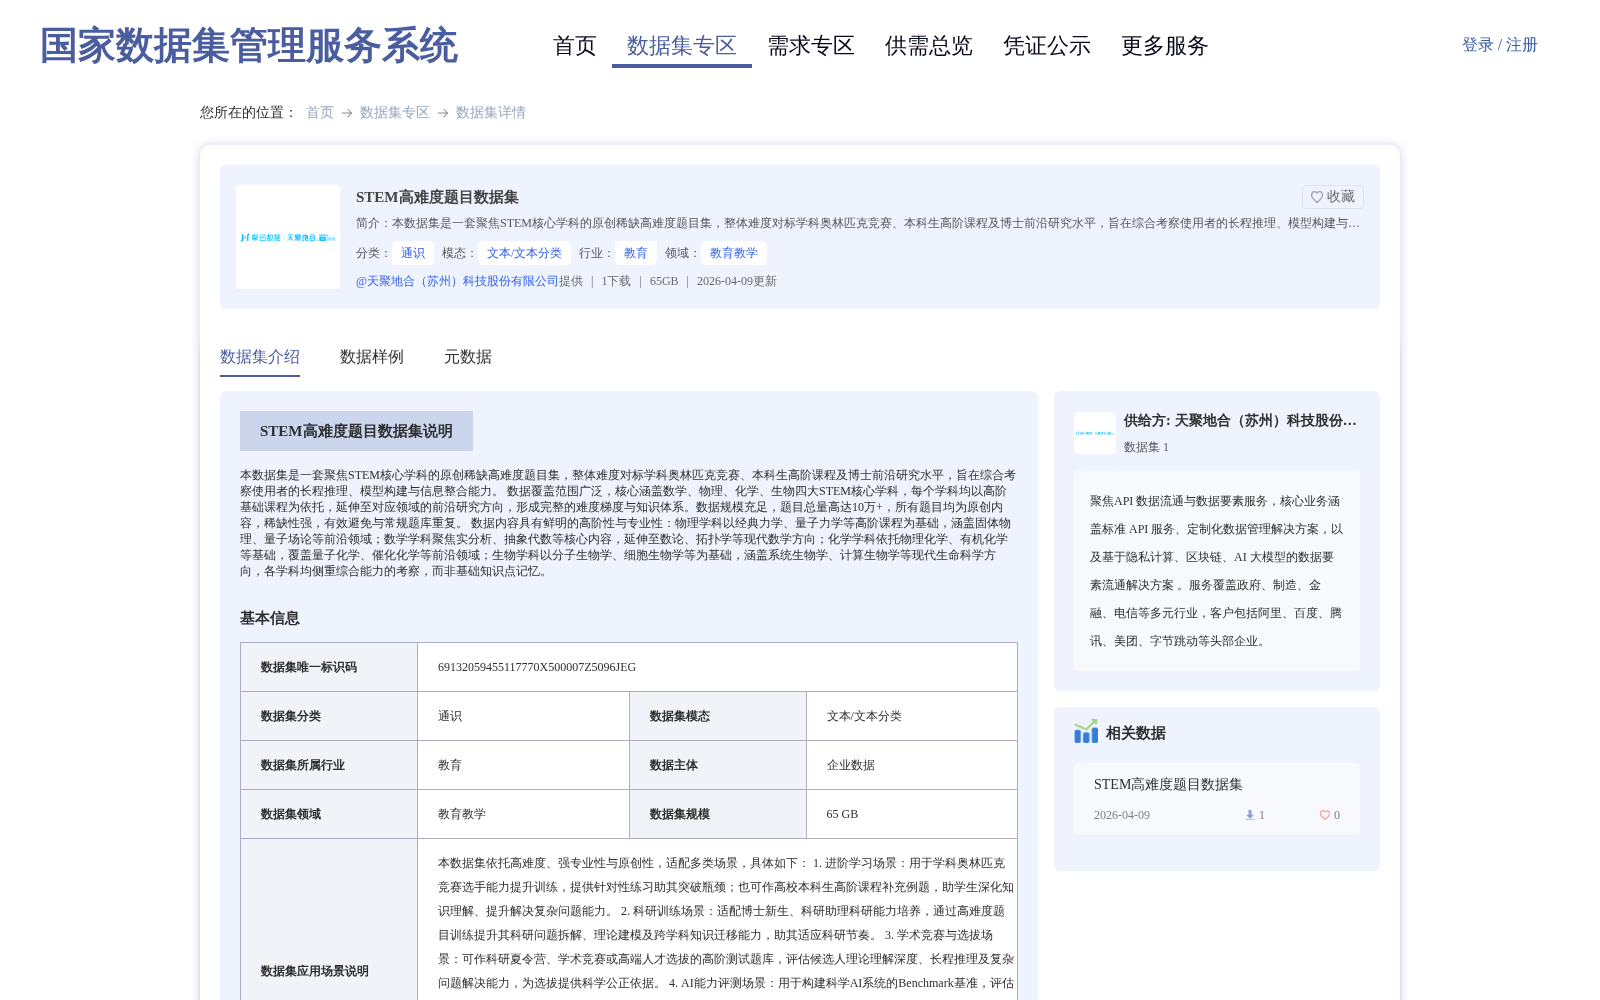
Task: Click the 基本信息 section heading
Action: coord(270,618)
